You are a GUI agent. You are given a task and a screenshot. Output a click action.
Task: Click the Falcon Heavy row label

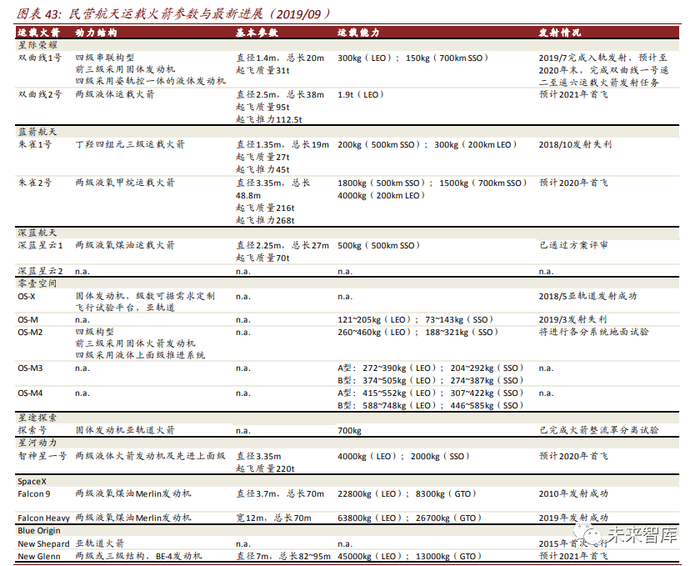[x=44, y=518]
